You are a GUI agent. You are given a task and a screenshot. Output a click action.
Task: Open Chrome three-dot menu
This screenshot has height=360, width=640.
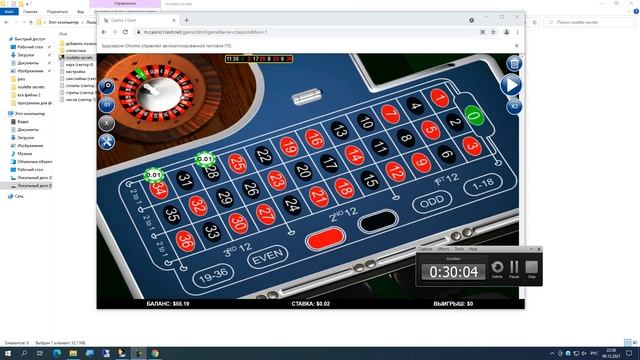(517, 32)
